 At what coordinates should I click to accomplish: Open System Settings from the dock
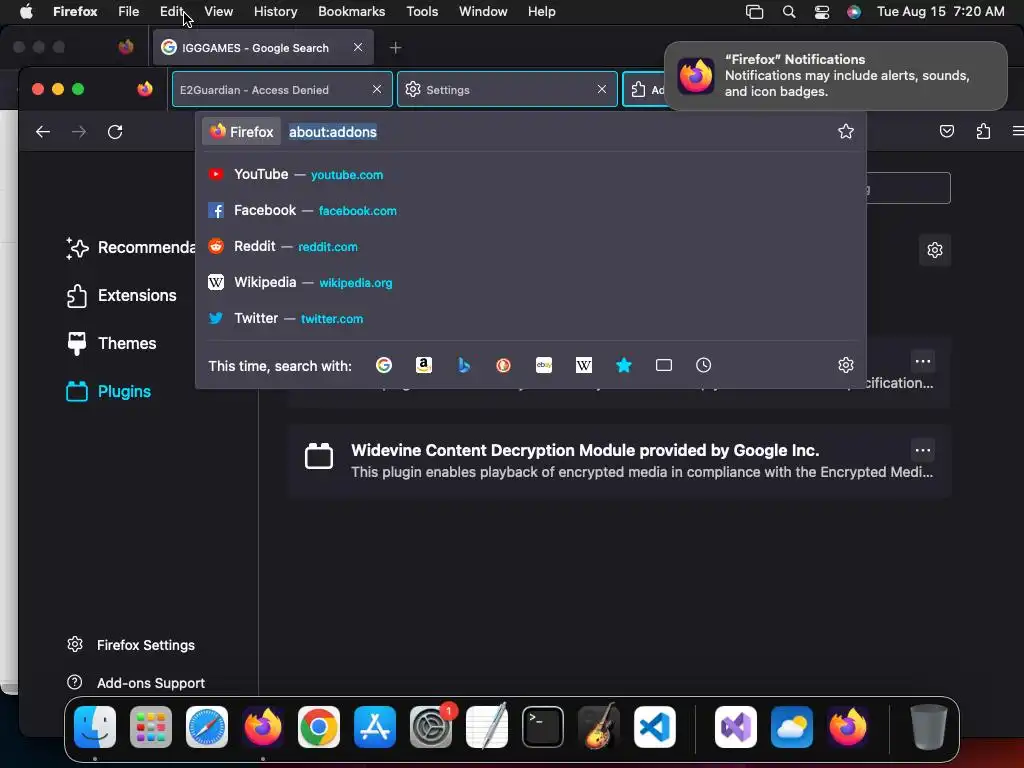pyautogui.click(x=431, y=727)
